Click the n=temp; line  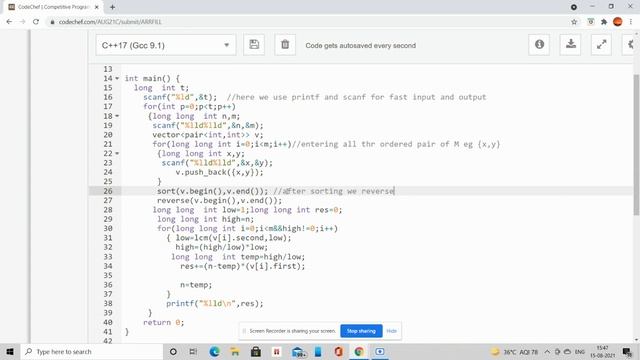(x=196, y=285)
